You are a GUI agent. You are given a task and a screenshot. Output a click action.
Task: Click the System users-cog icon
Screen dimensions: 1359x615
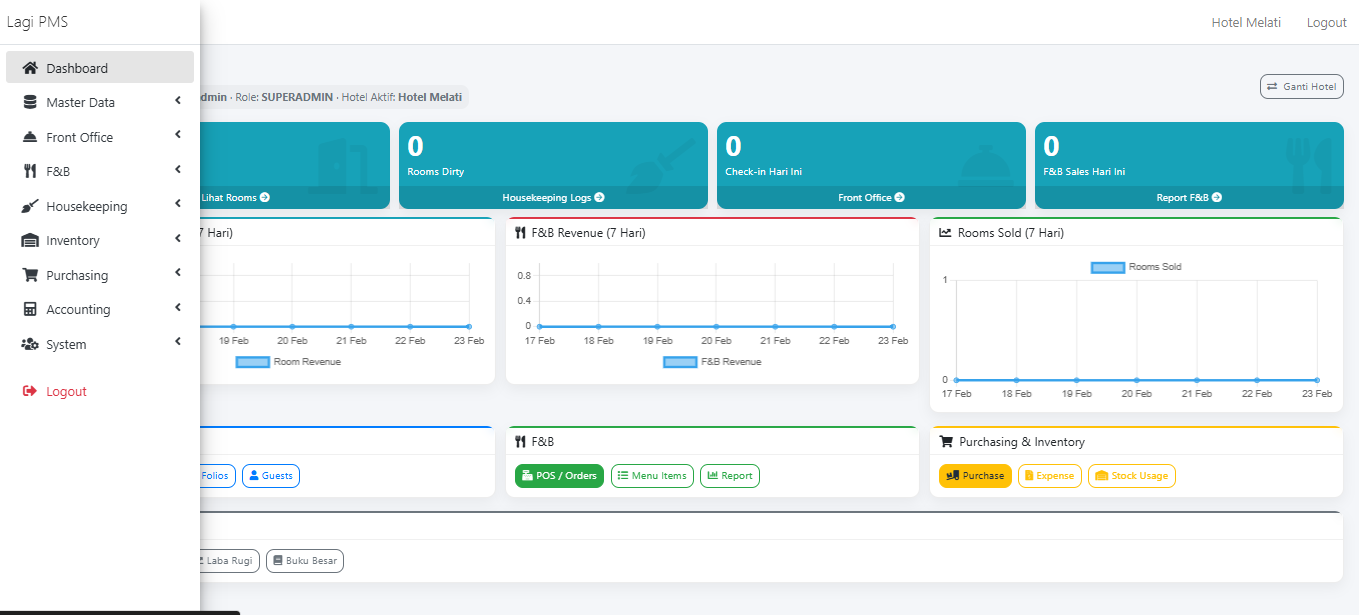(30, 344)
